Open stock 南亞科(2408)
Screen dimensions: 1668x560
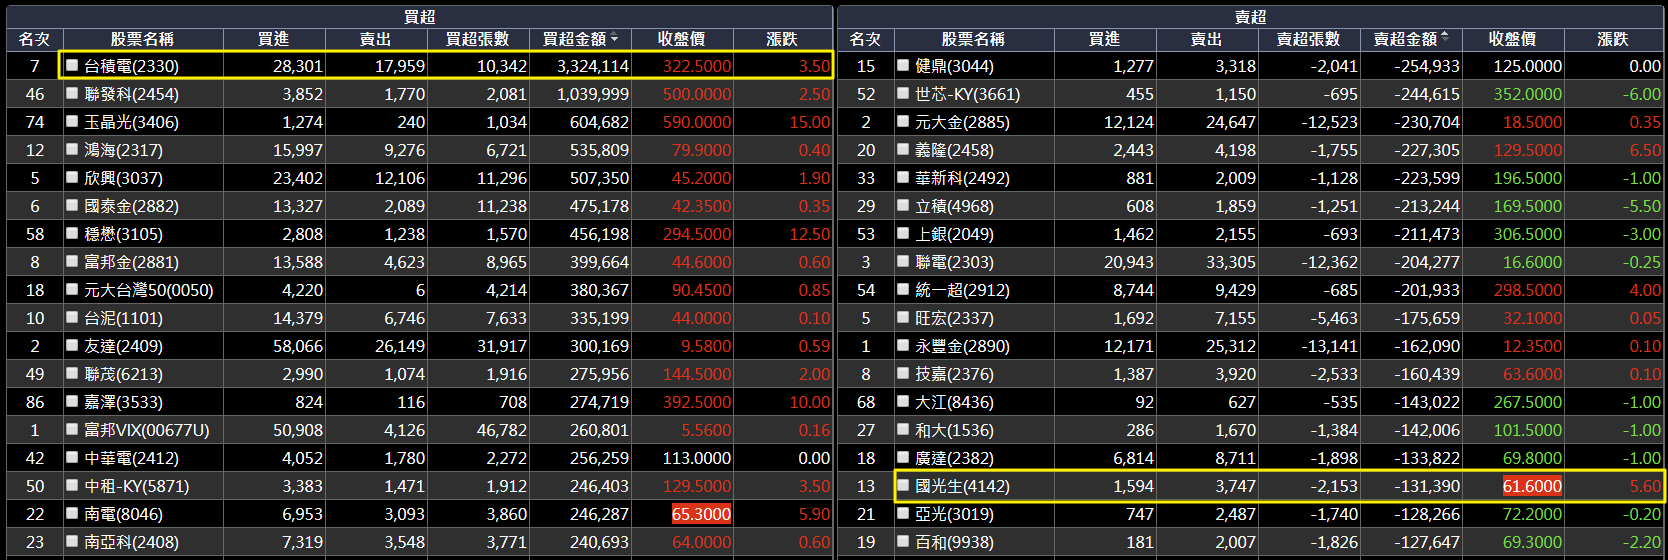131,542
